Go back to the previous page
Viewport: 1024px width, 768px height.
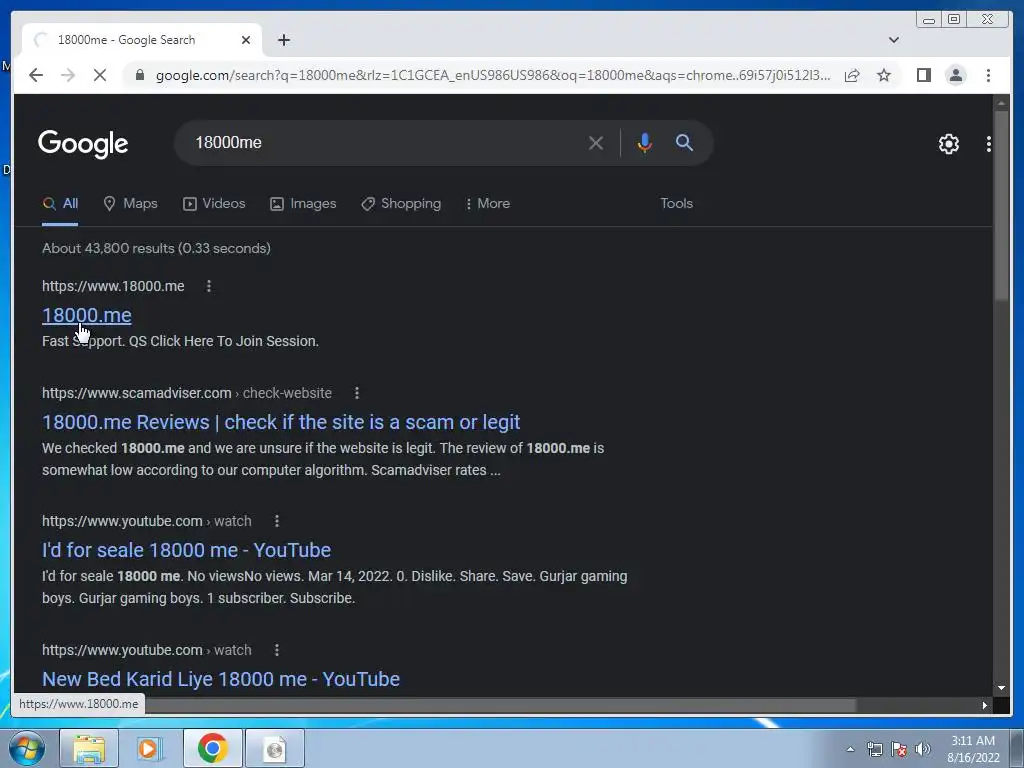point(36,75)
